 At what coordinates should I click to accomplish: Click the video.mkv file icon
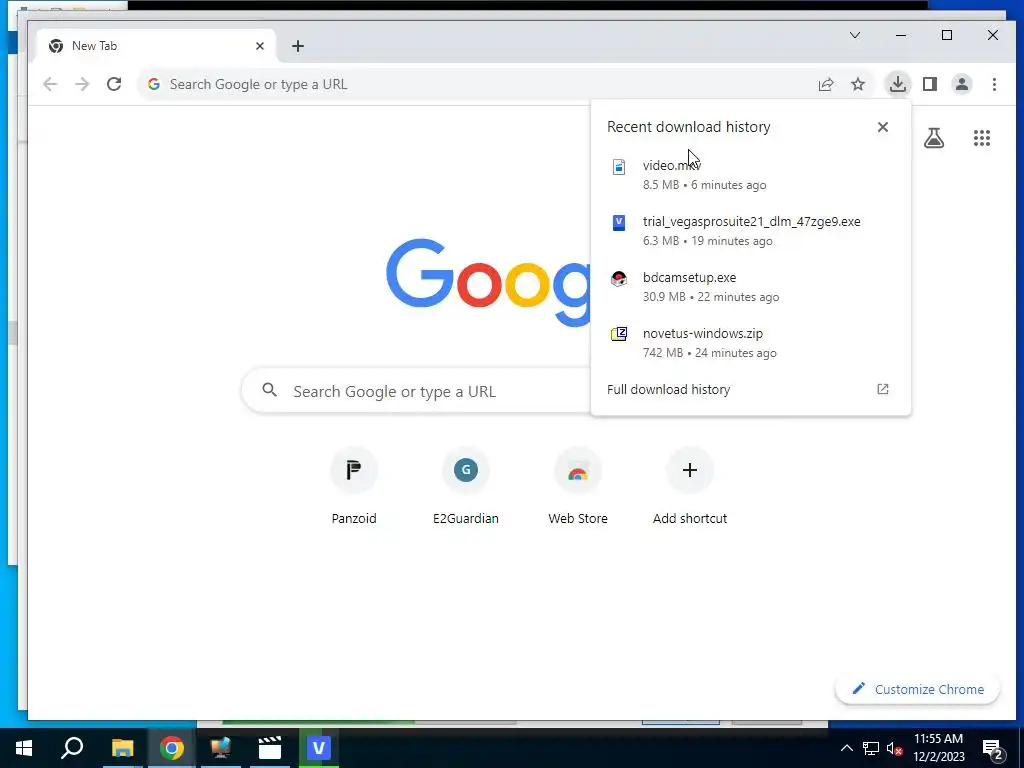(x=618, y=167)
